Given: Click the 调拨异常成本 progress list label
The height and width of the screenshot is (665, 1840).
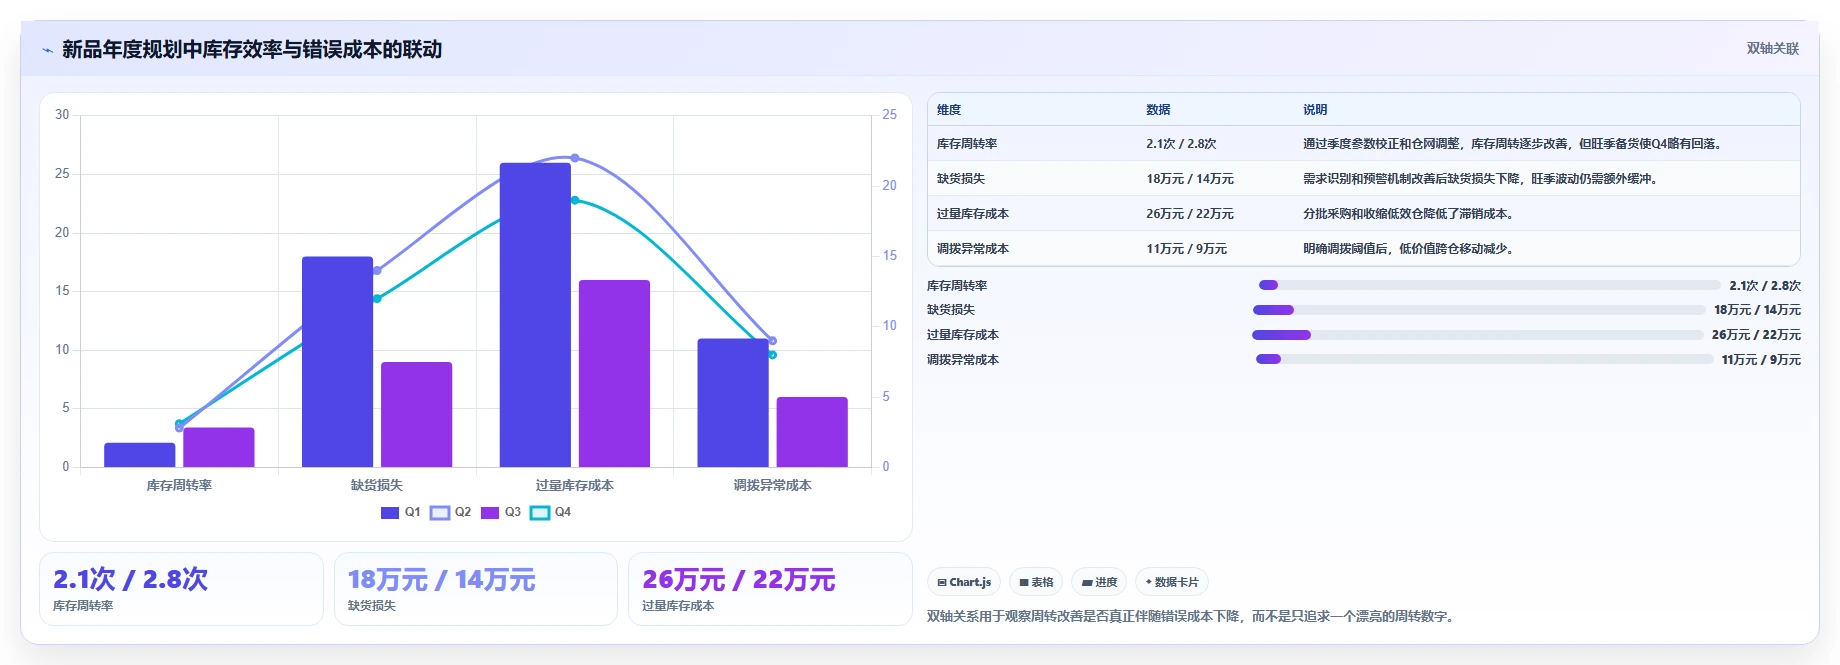Looking at the screenshot, I should 963,360.
